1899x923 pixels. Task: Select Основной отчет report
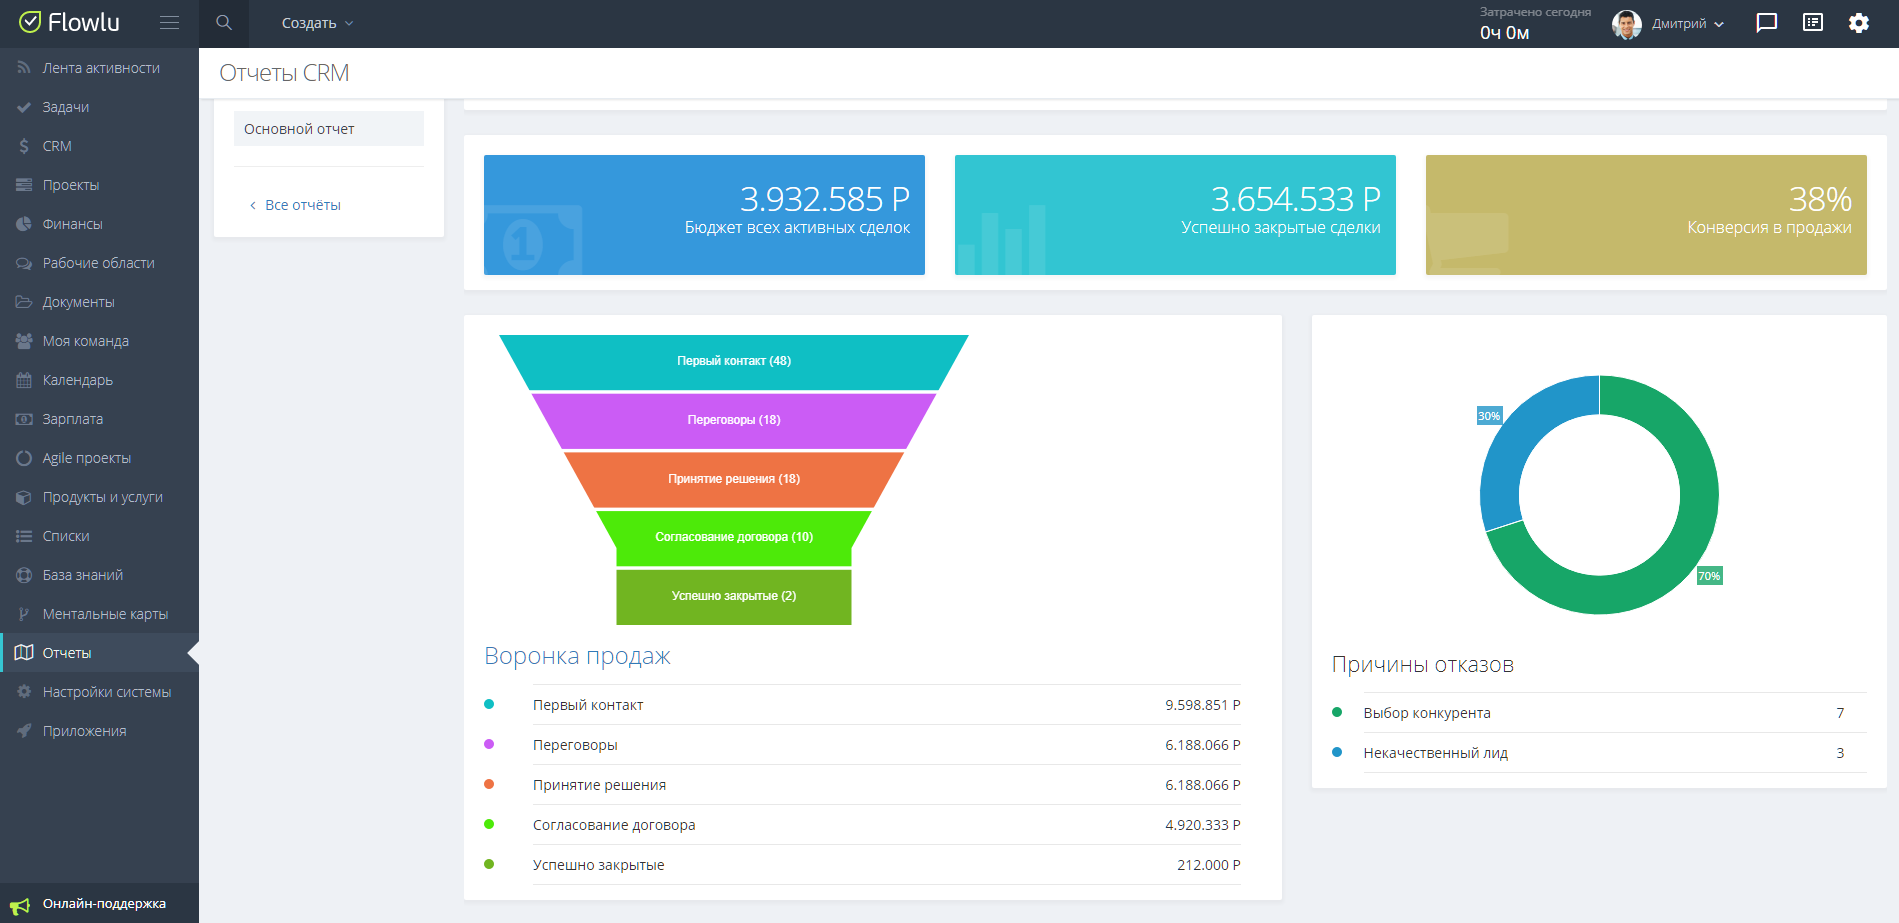pos(329,129)
